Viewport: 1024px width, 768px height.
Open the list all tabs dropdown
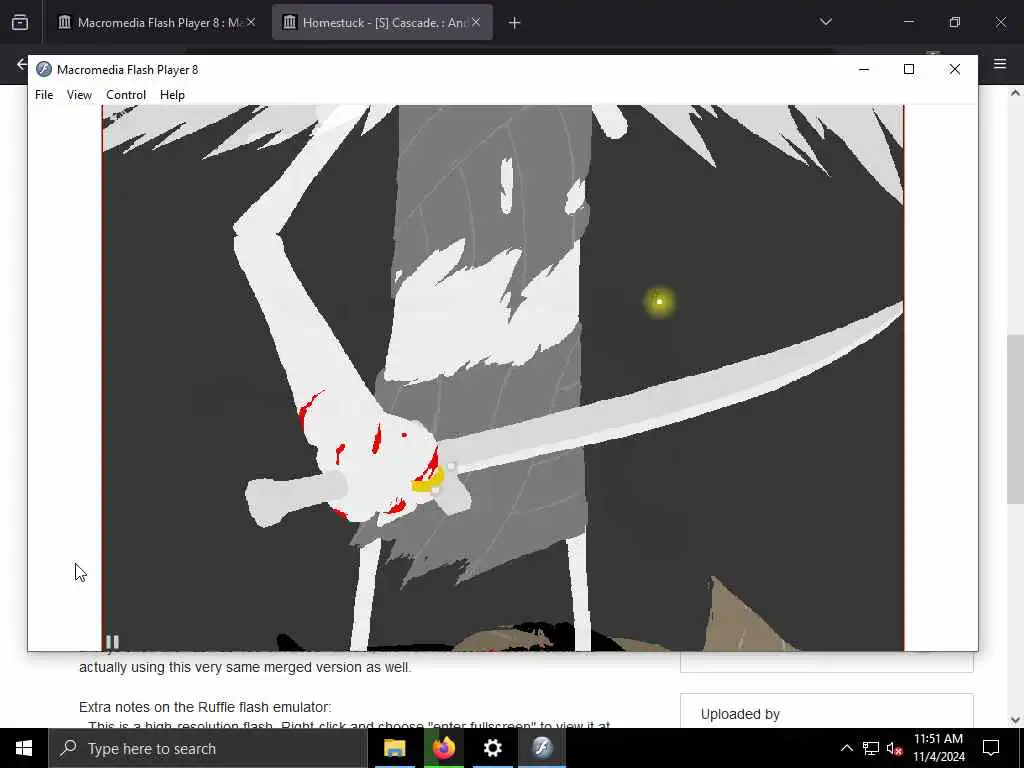click(825, 22)
